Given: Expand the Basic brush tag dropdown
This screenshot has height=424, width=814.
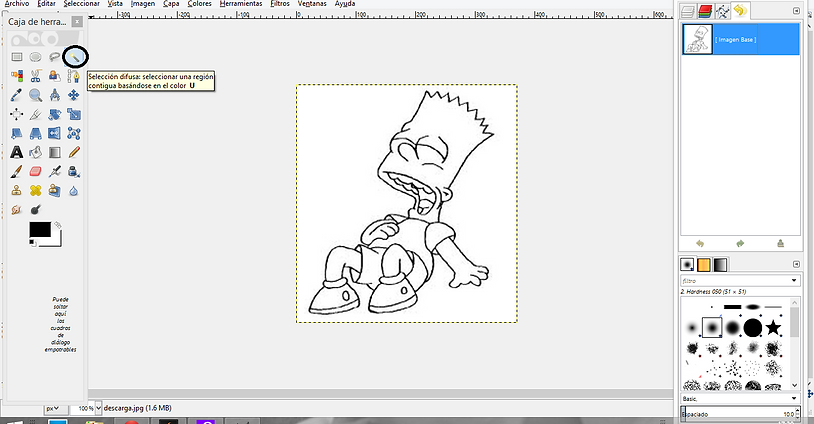Looking at the screenshot, I should pos(794,399).
